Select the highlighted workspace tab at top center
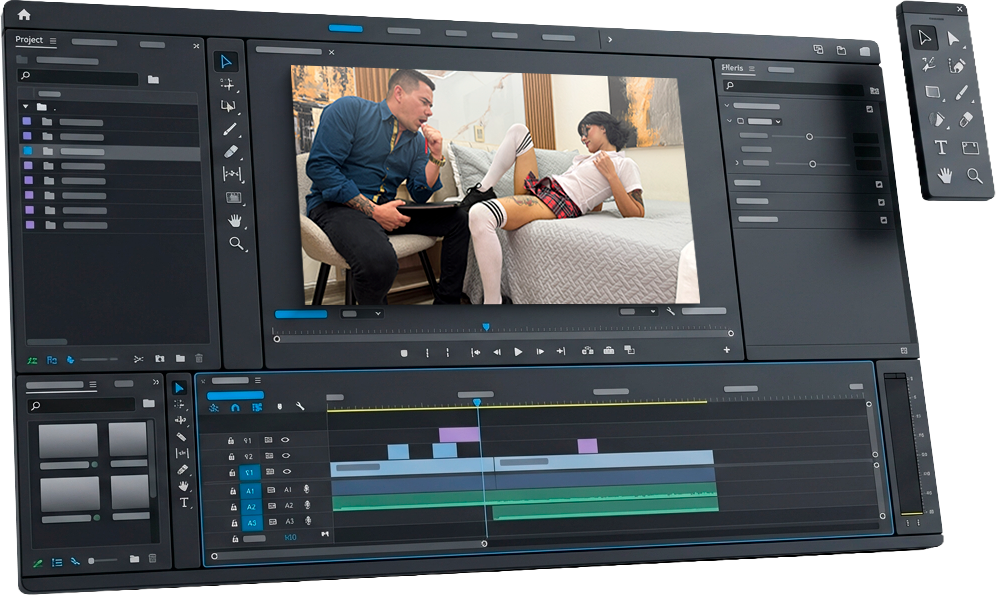This screenshot has width=996, height=595. pyautogui.click(x=346, y=29)
